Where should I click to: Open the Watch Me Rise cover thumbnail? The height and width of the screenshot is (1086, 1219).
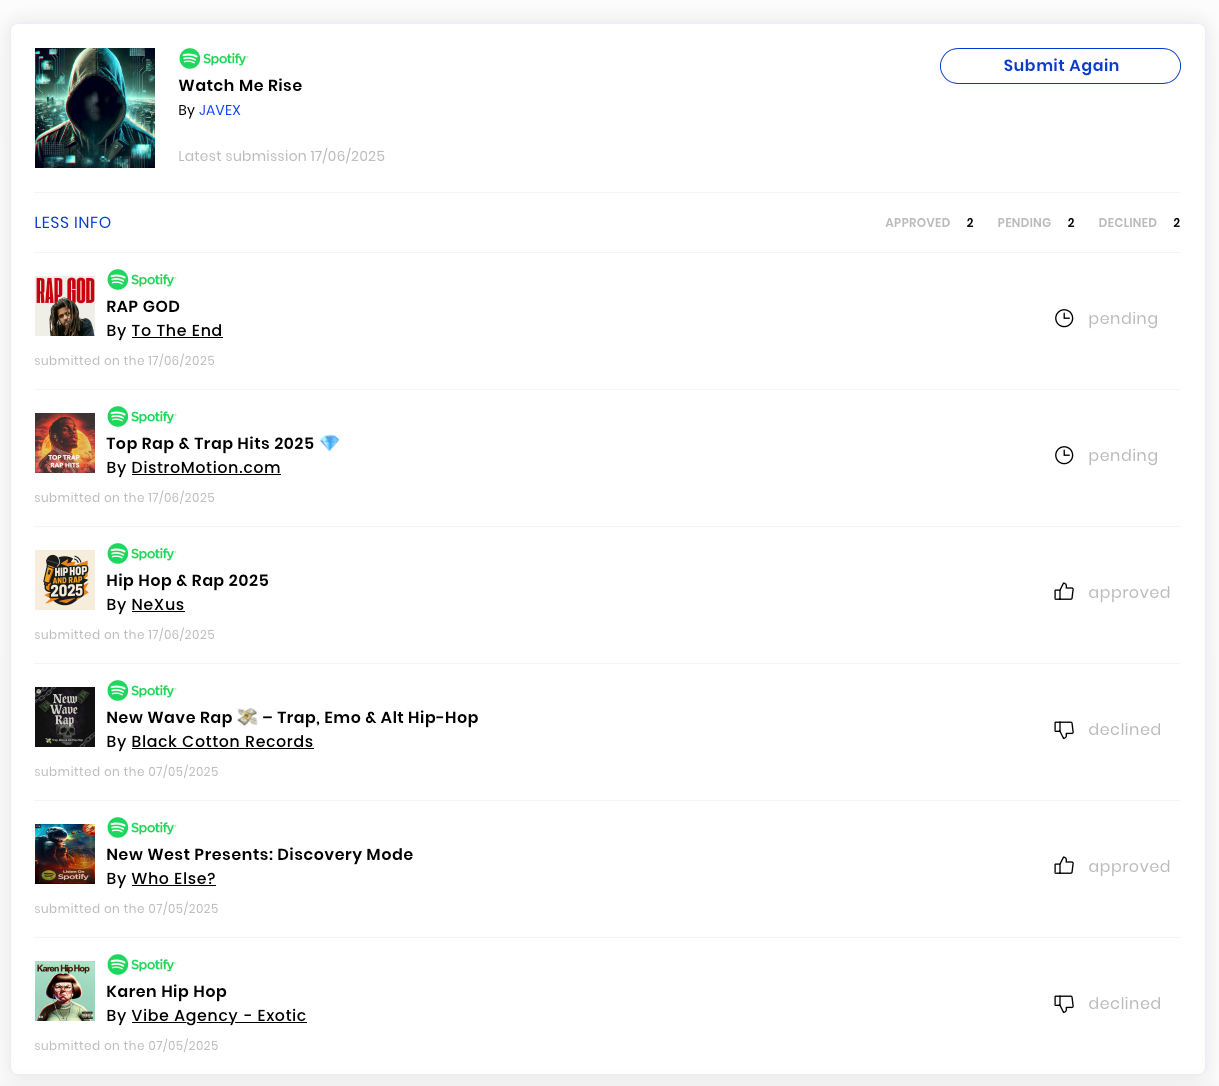[95, 108]
